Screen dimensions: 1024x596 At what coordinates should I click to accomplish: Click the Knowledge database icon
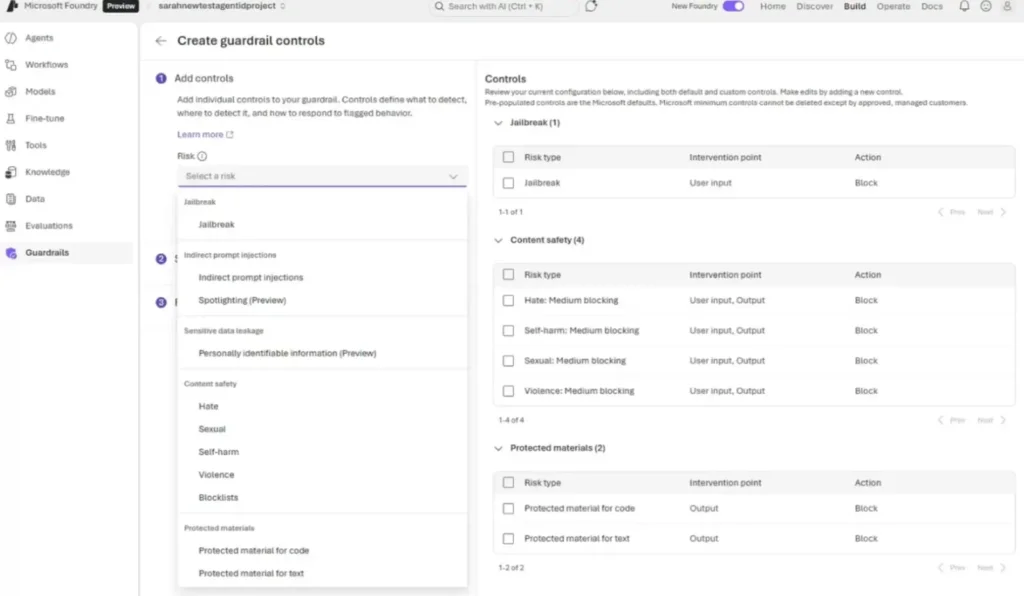[10, 172]
